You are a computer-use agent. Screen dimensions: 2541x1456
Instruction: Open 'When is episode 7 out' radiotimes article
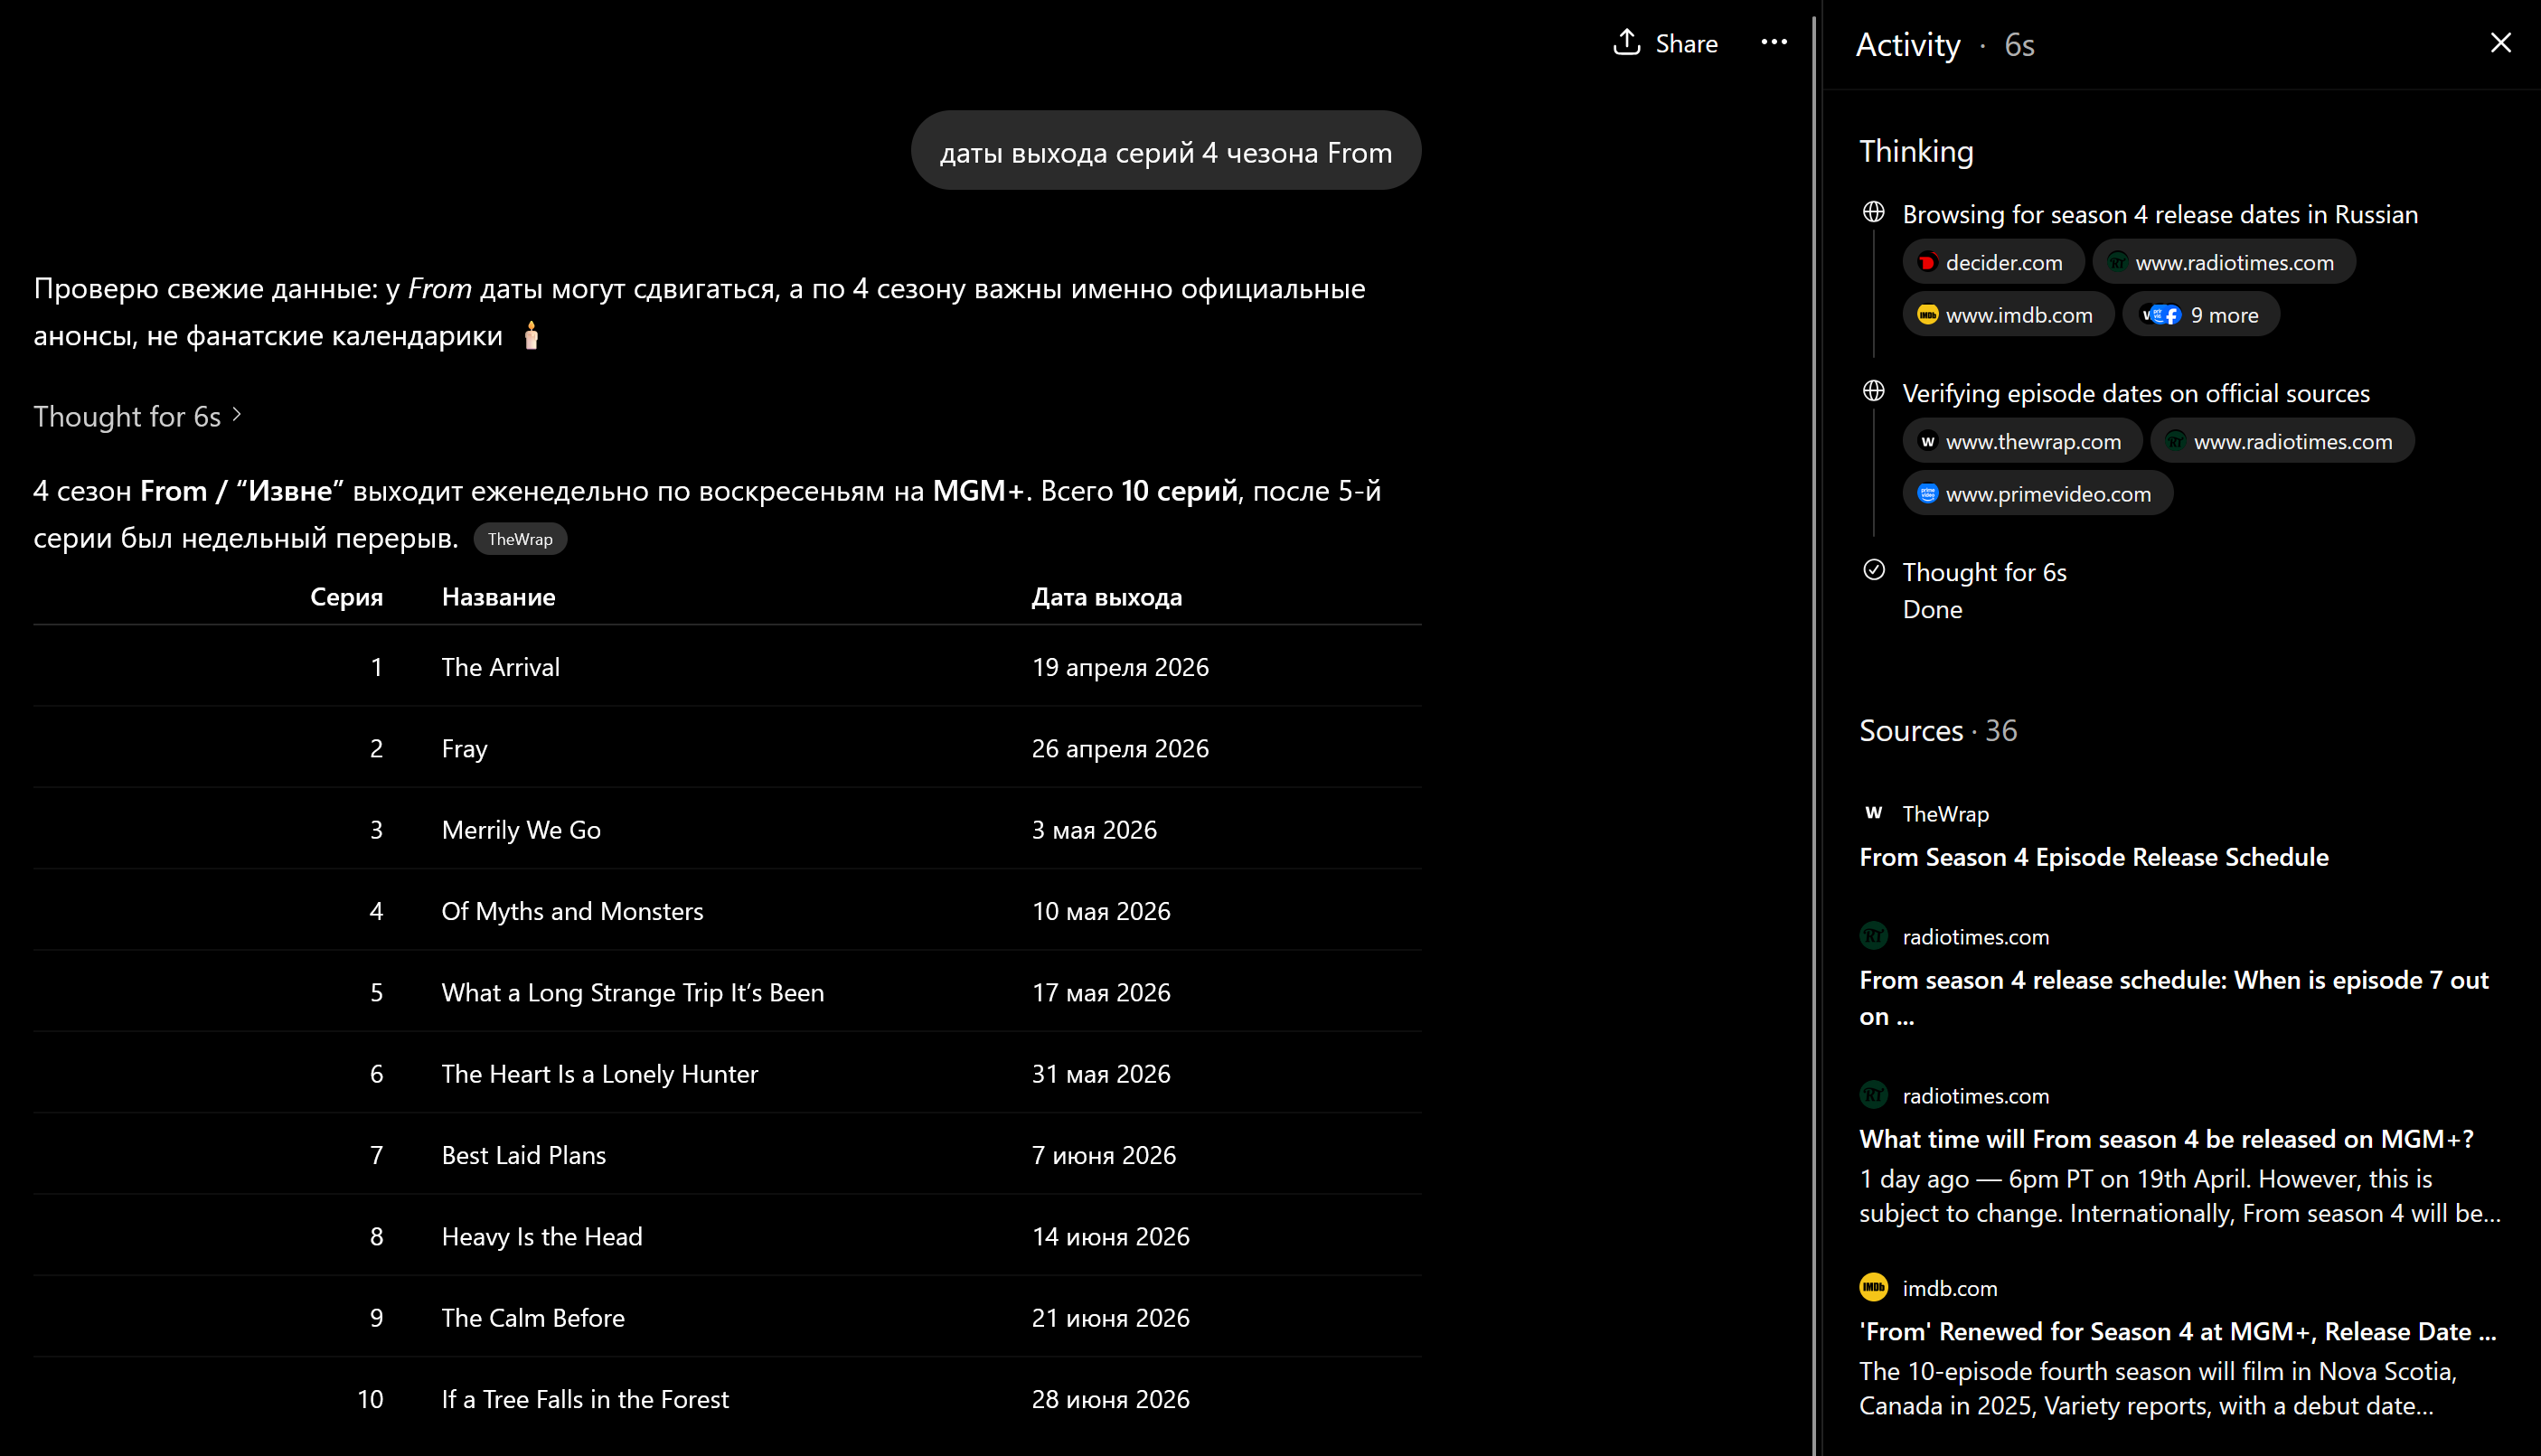[x=2173, y=998]
